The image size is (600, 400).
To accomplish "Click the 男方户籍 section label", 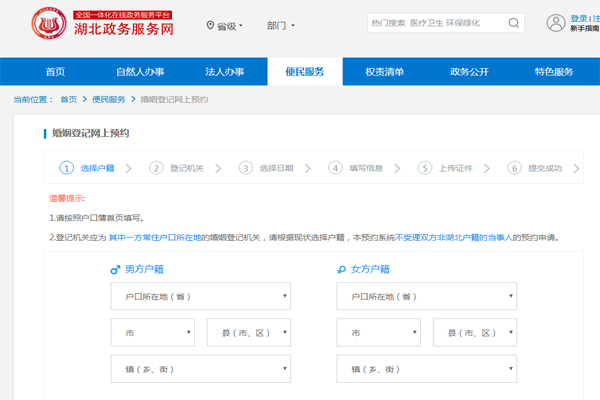I will pyautogui.click(x=144, y=269).
